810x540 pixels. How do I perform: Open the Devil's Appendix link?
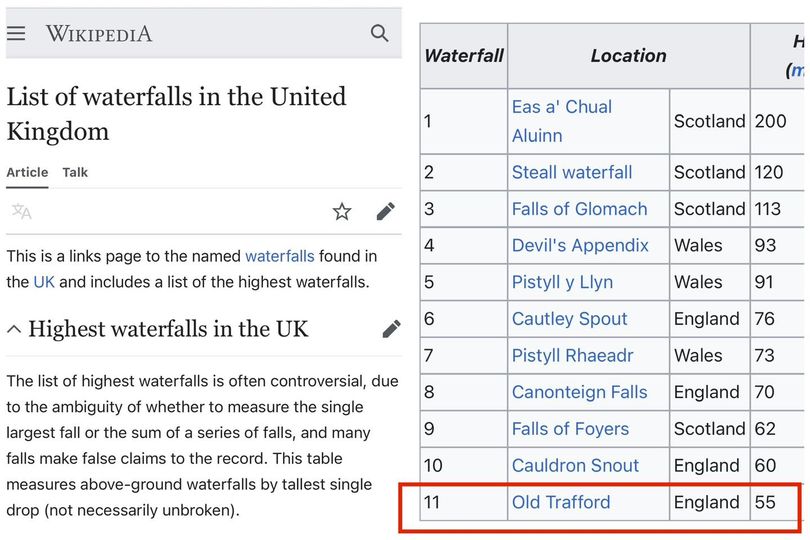tap(580, 245)
